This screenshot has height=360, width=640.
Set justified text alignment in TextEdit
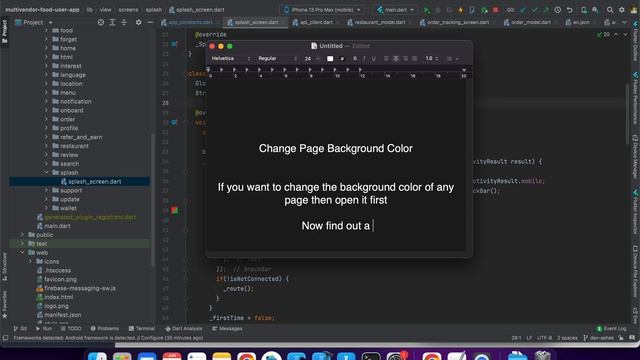pyautogui.click(x=414, y=59)
